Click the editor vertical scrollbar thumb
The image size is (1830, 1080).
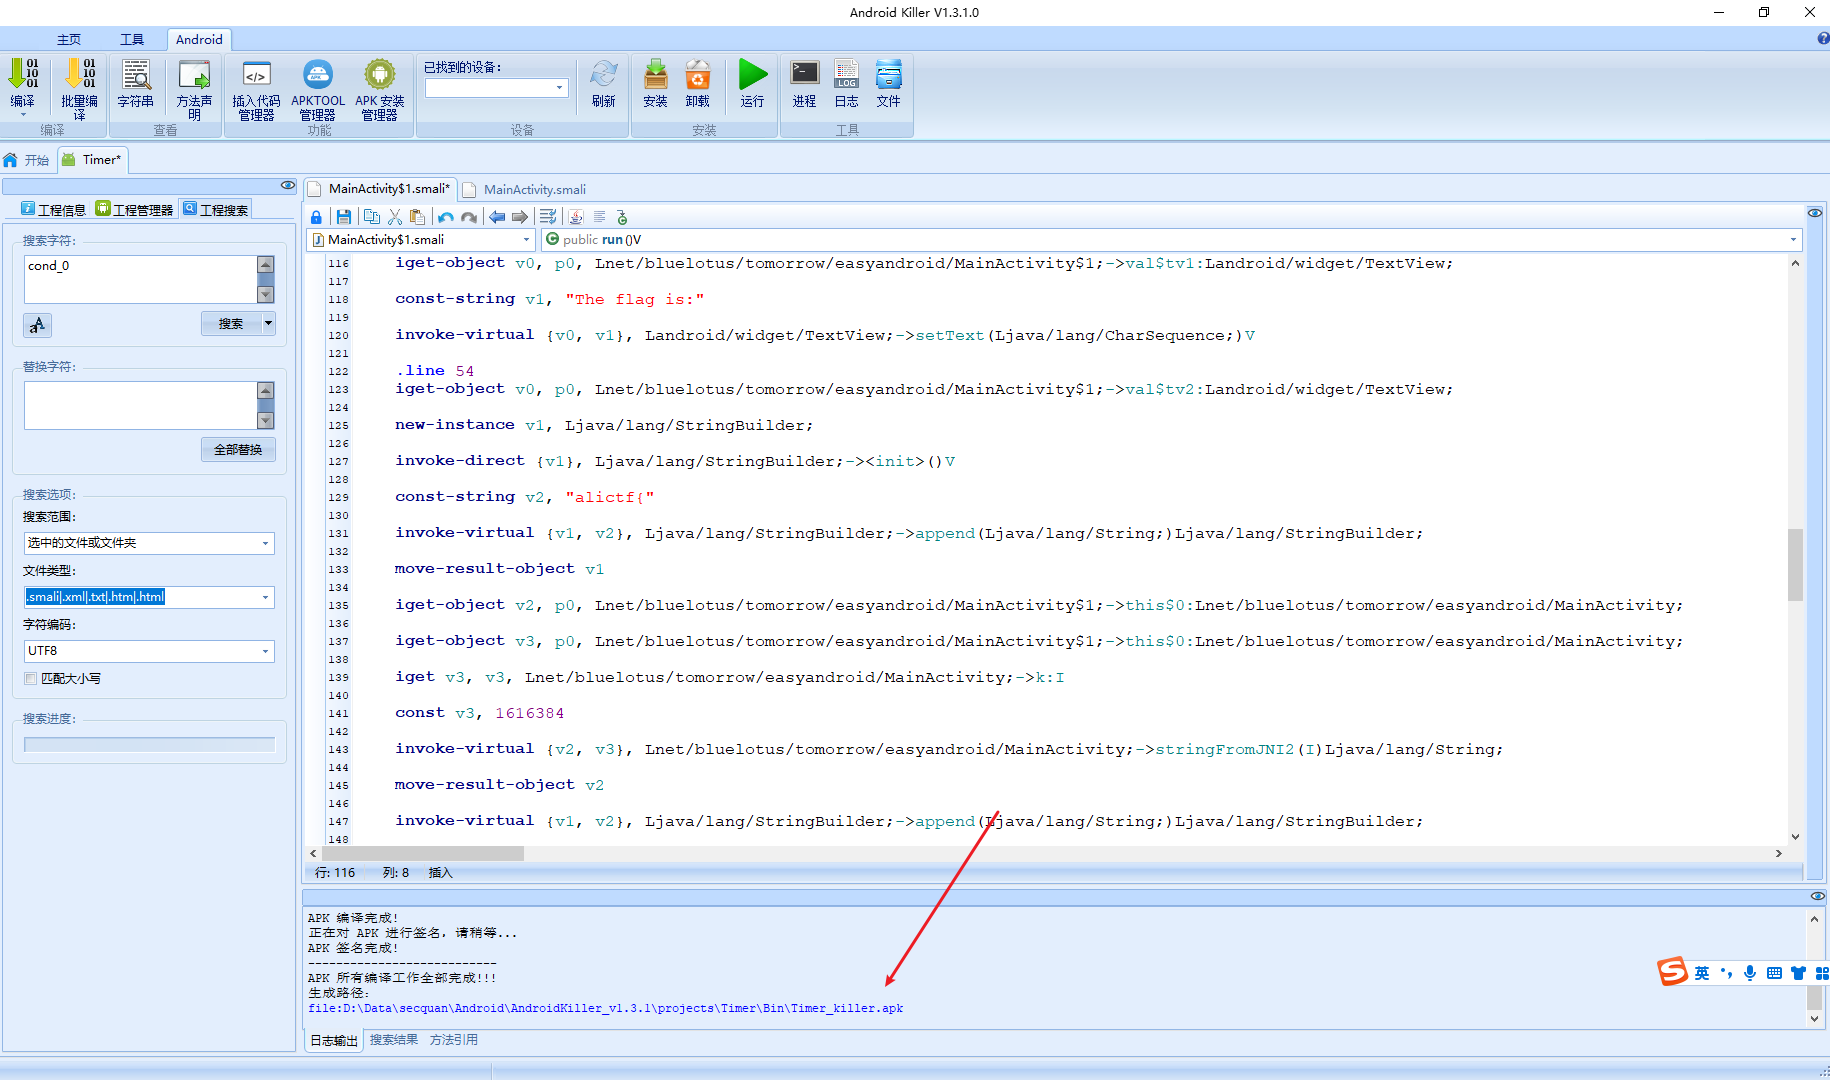[x=1795, y=565]
